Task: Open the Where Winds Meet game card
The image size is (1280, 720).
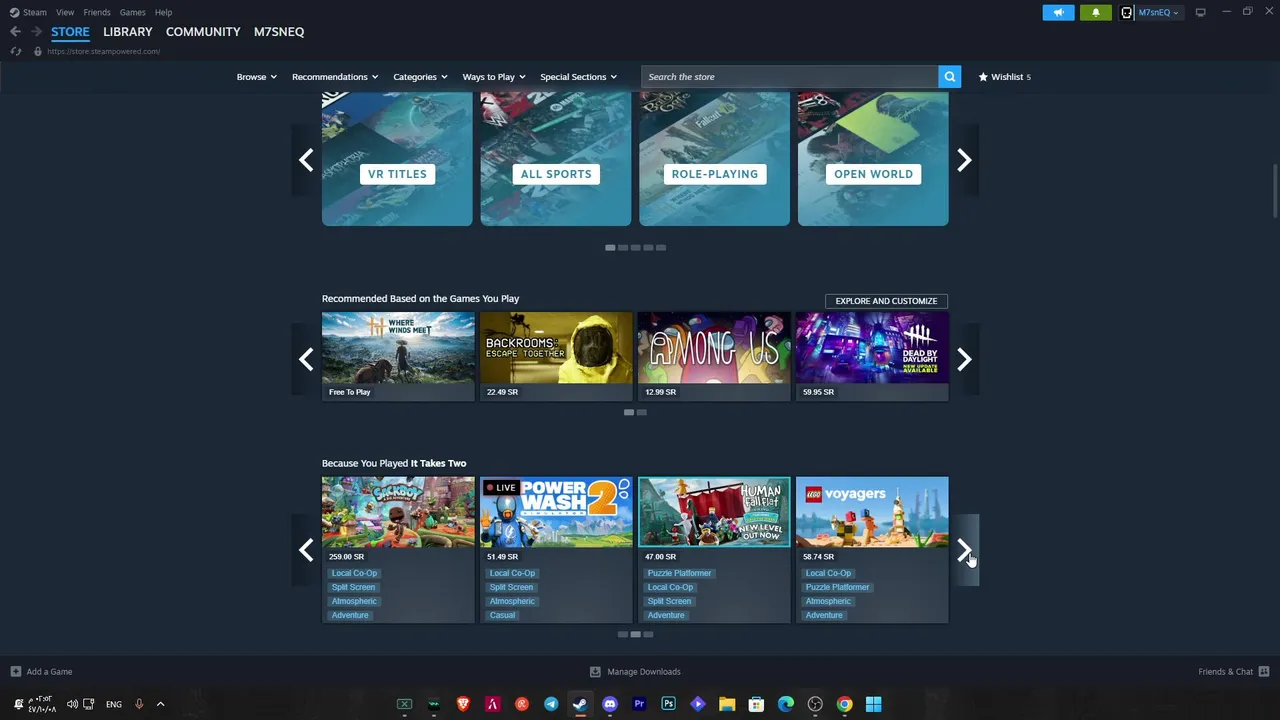Action: pos(398,356)
